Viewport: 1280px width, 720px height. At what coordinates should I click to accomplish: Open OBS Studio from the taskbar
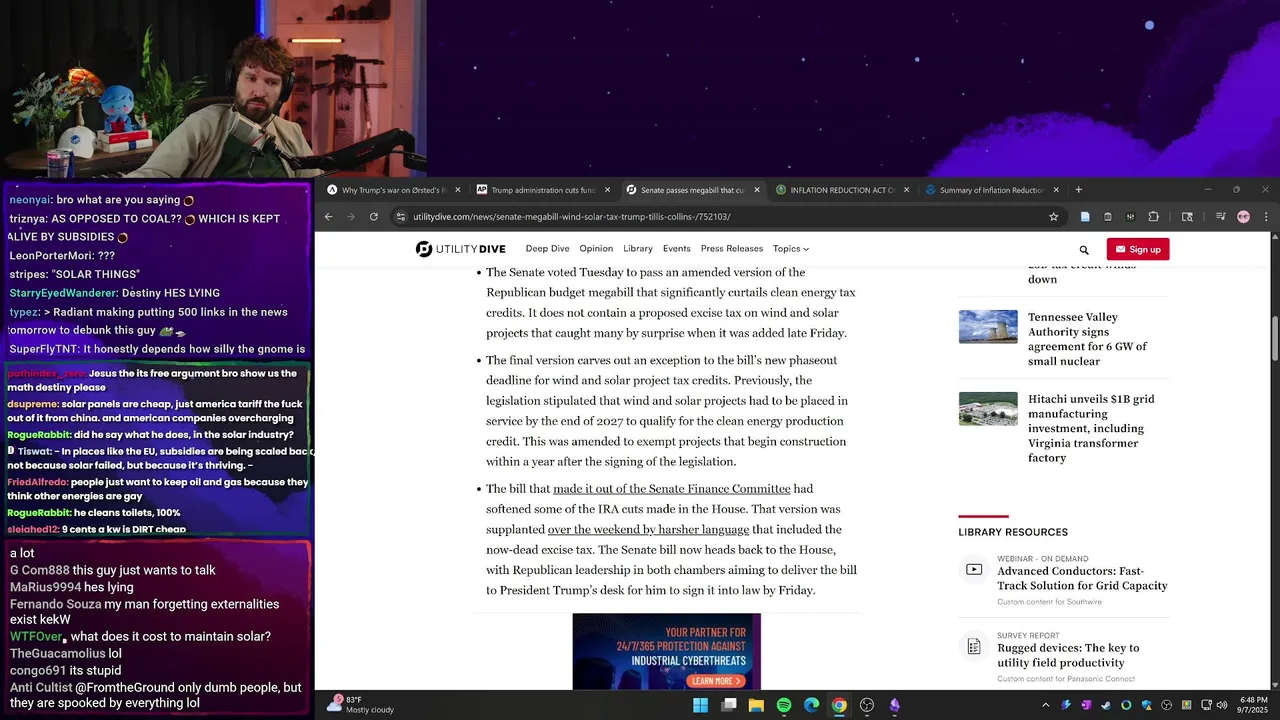click(867, 705)
